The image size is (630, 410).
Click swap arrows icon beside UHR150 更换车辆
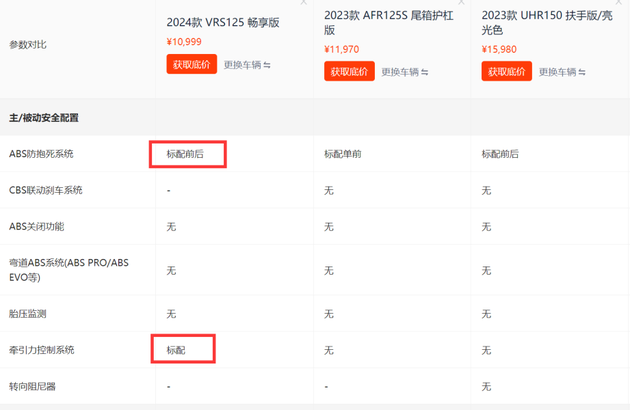[582, 72]
